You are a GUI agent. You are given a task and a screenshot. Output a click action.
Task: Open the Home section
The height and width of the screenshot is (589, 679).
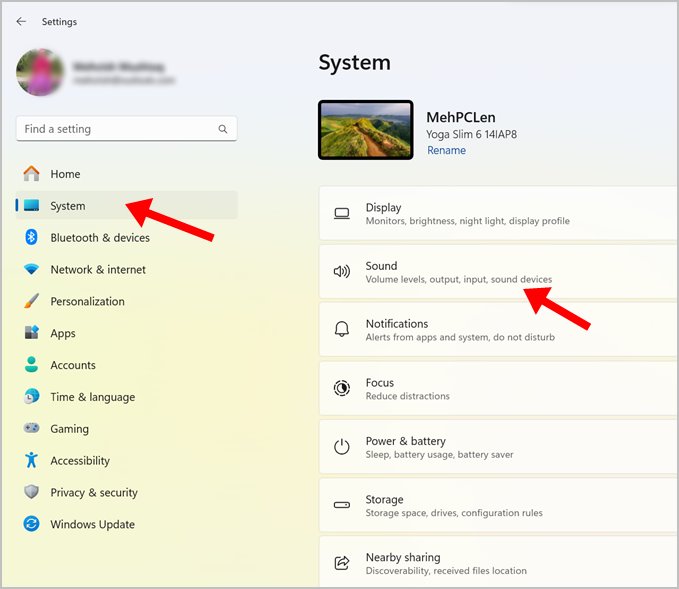126,174
